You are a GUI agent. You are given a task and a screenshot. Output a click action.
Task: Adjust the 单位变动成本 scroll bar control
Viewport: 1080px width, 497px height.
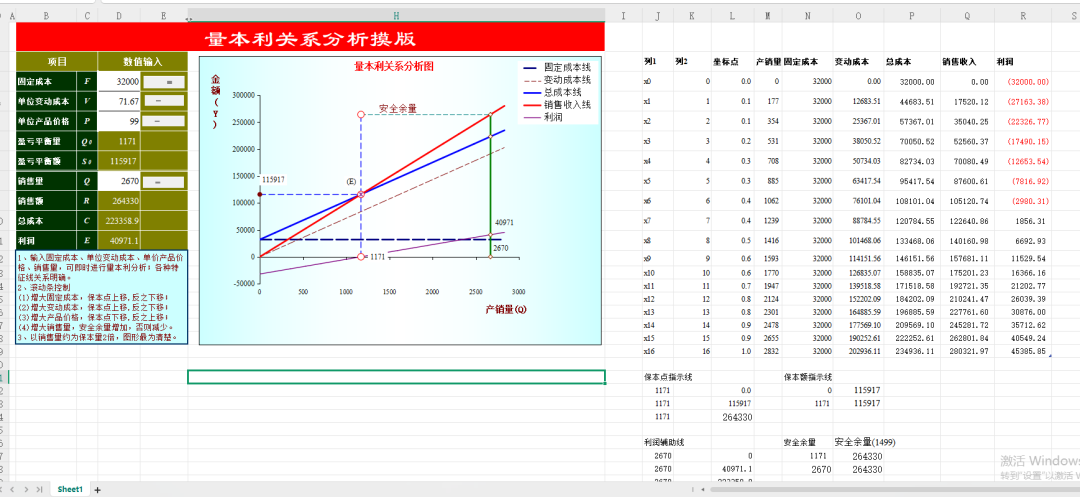click(x=165, y=101)
